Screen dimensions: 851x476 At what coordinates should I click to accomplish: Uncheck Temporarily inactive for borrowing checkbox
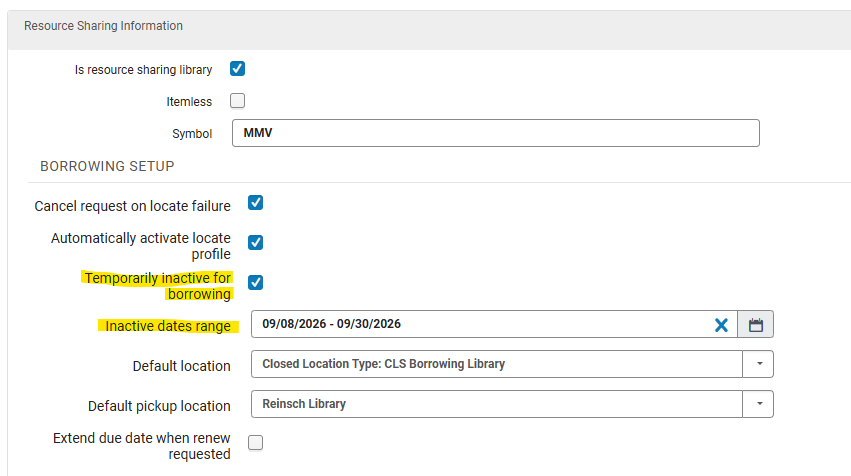255,283
